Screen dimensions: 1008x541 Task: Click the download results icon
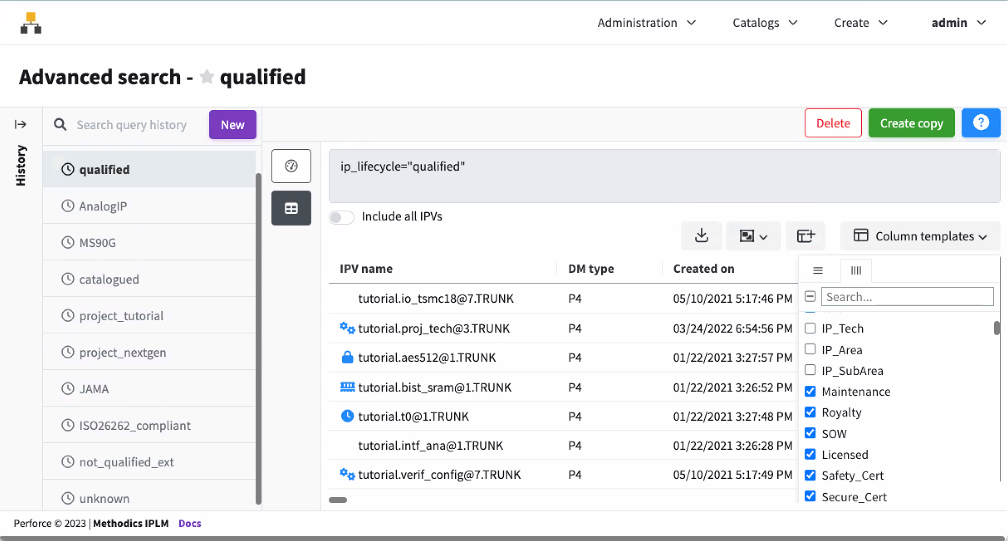(701, 236)
